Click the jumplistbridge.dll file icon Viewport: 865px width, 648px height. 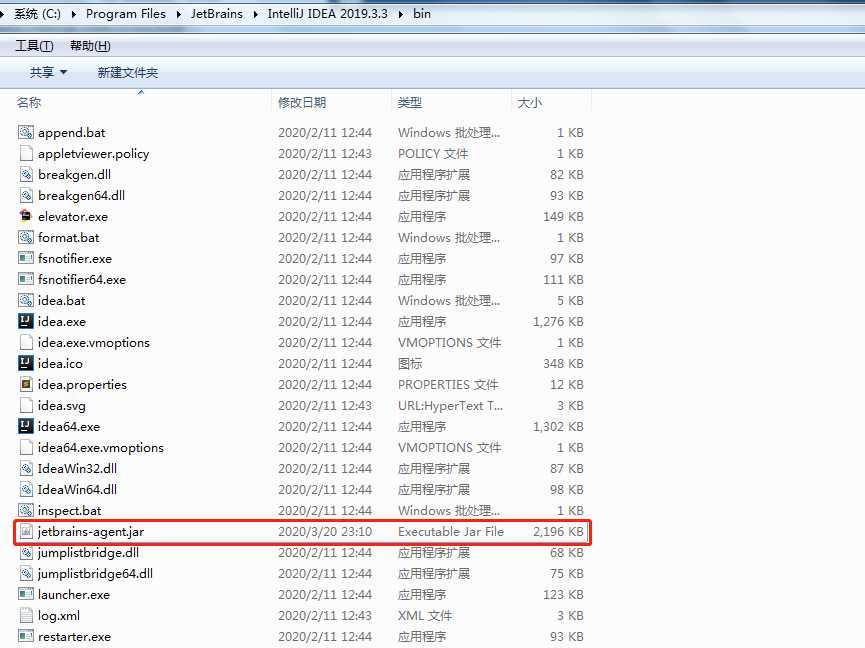[x=26, y=552]
